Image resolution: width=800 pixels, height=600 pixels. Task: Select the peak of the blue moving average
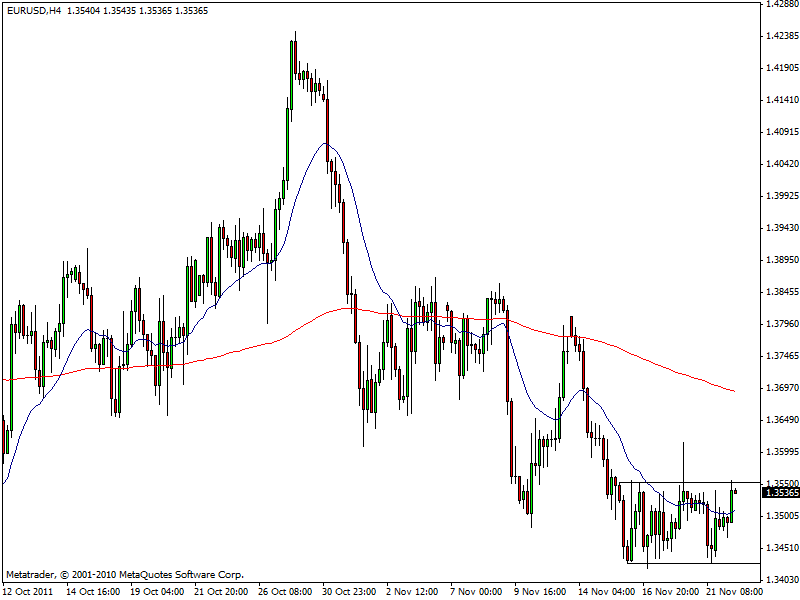coord(326,144)
